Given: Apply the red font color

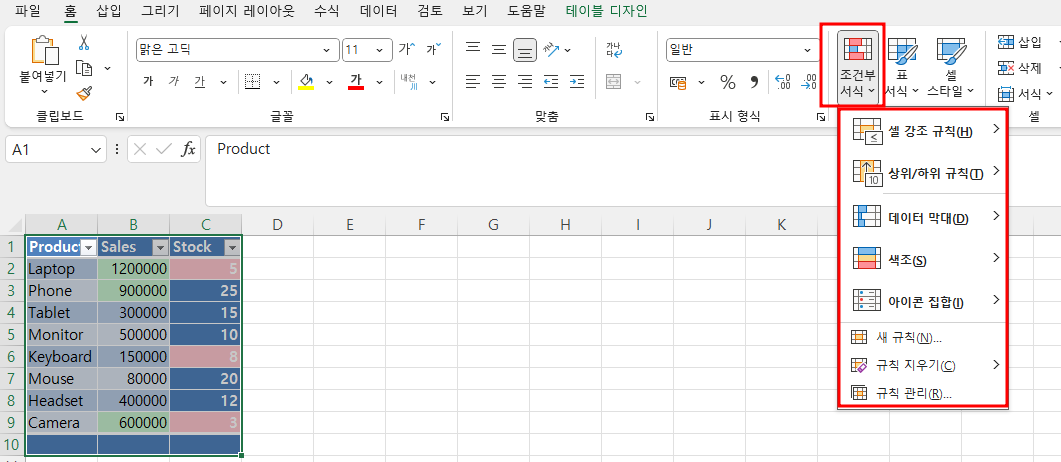Looking at the screenshot, I should coord(356,82).
